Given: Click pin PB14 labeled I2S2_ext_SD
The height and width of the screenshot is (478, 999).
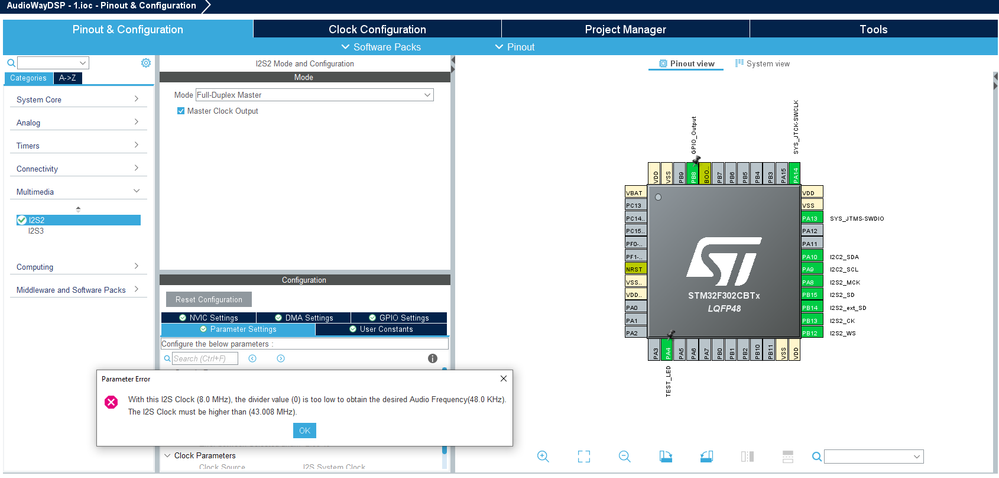Looking at the screenshot, I should tap(810, 307).
